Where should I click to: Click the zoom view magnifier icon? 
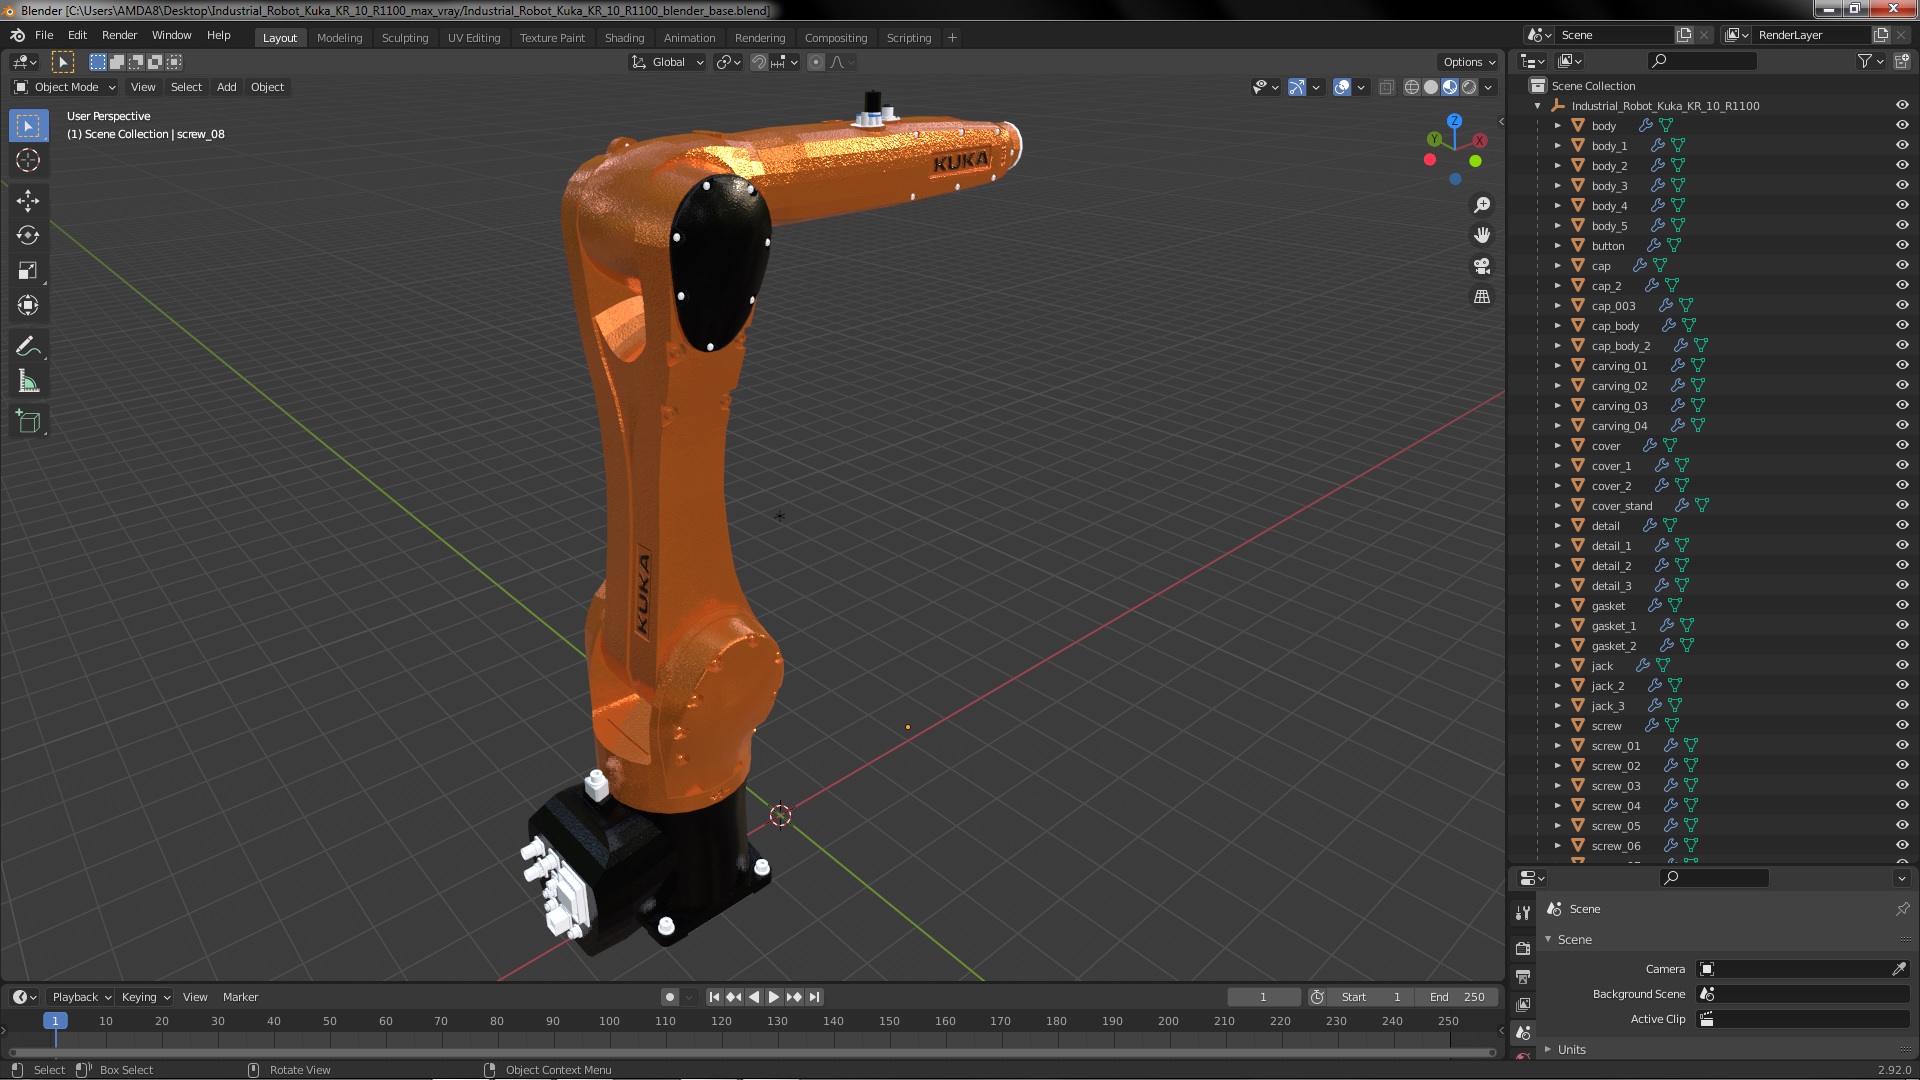click(1482, 205)
